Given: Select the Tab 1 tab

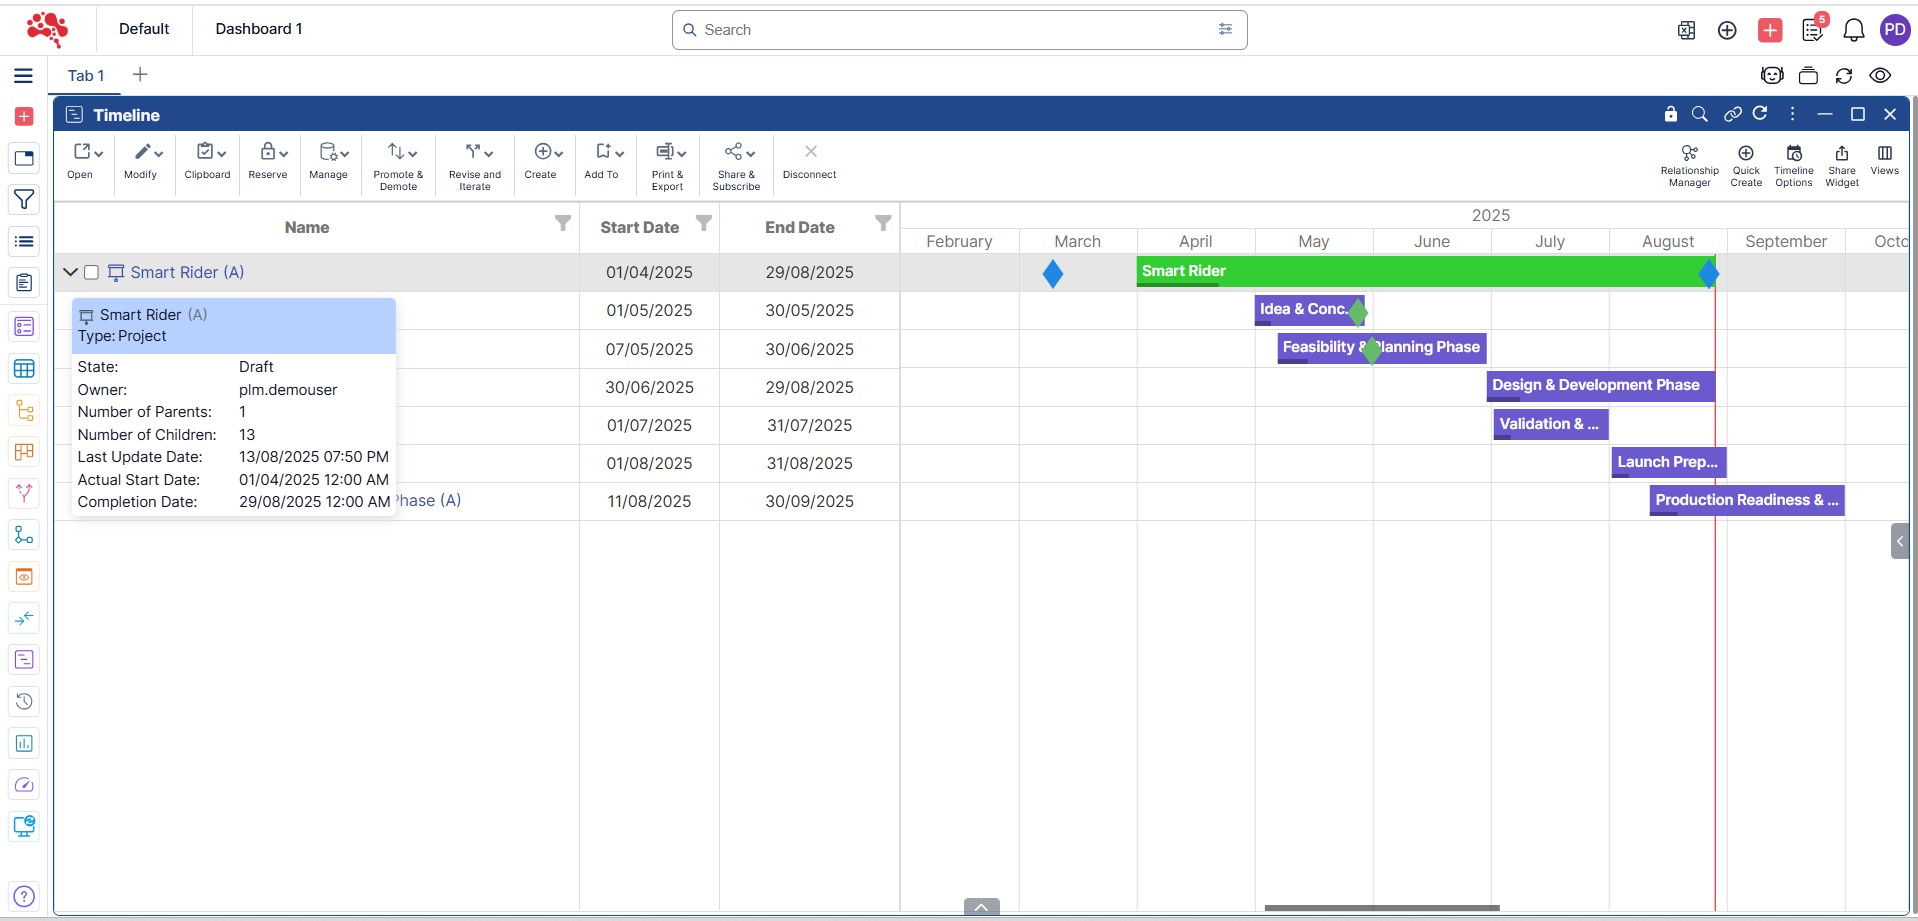Looking at the screenshot, I should [x=86, y=76].
